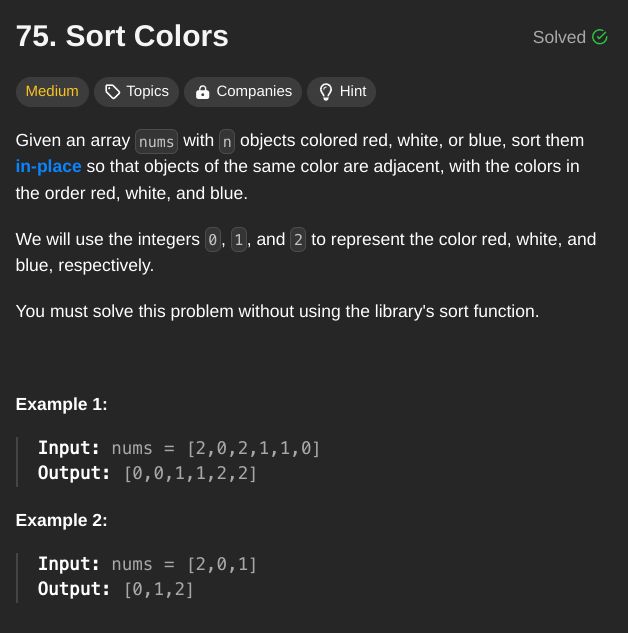Open the Companies pill button
This screenshot has width=628, height=633.
(243, 92)
